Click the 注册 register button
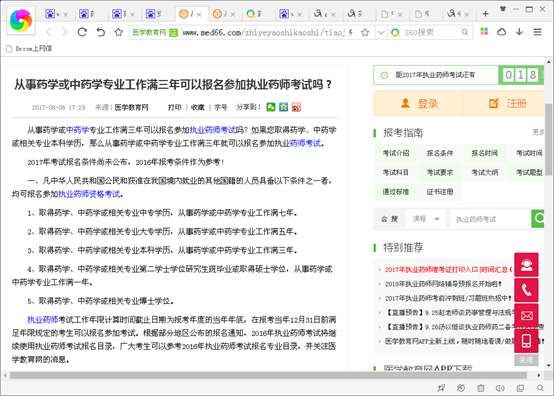Image resolution: width=554 pixels, height=396 pixels. tap(503, 103)
